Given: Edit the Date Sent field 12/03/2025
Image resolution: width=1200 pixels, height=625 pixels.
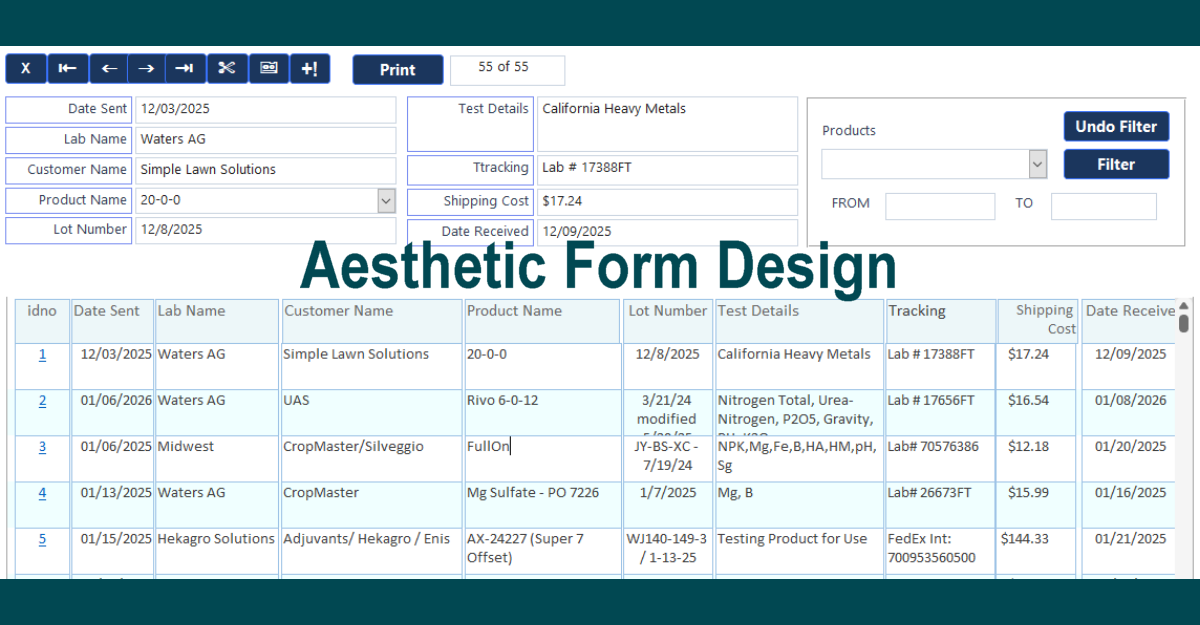Looking at the screenshot, I should click(265, 109).
